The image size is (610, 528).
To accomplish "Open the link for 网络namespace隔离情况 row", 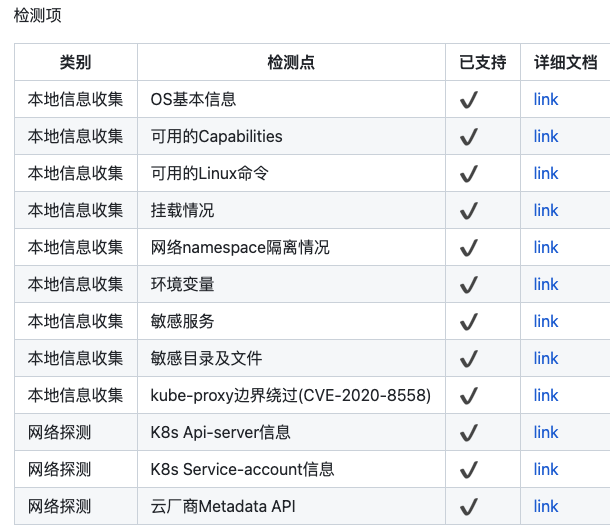I will tap(545, 247).
